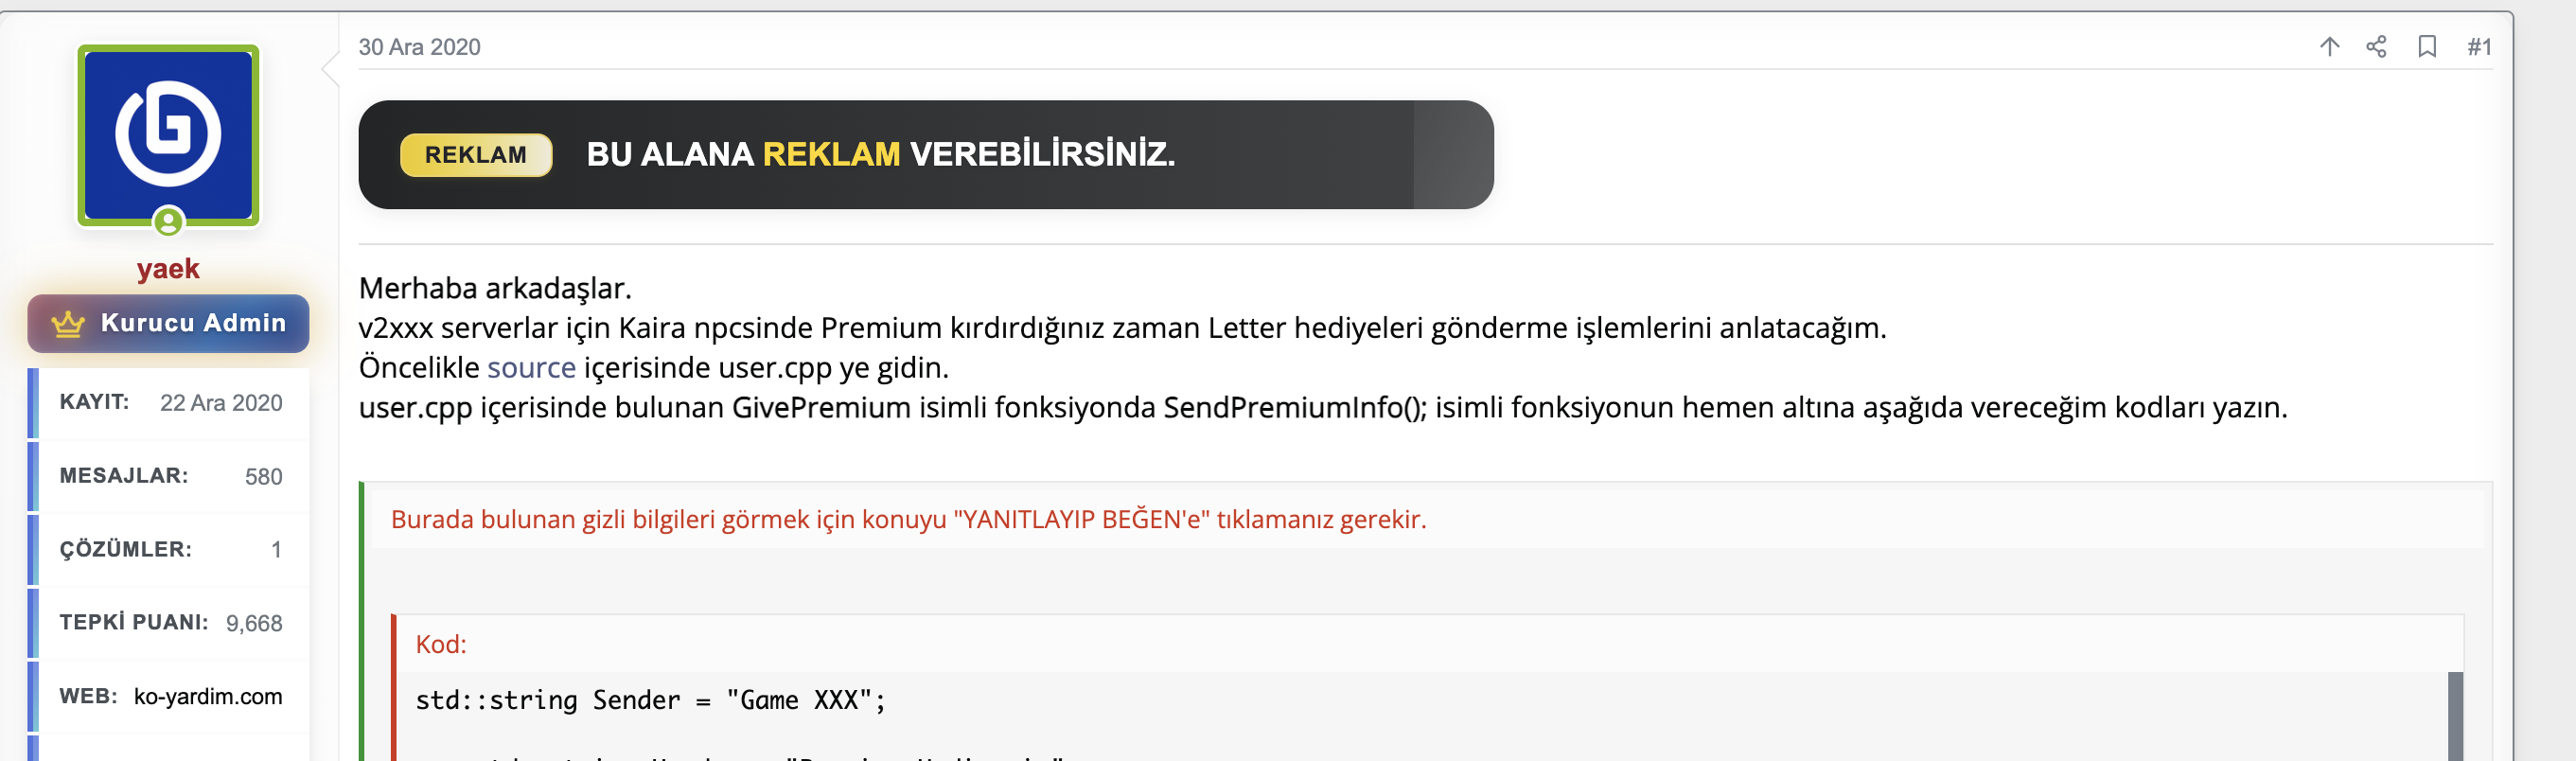Click the red hidden content notice text

[908, 519]
